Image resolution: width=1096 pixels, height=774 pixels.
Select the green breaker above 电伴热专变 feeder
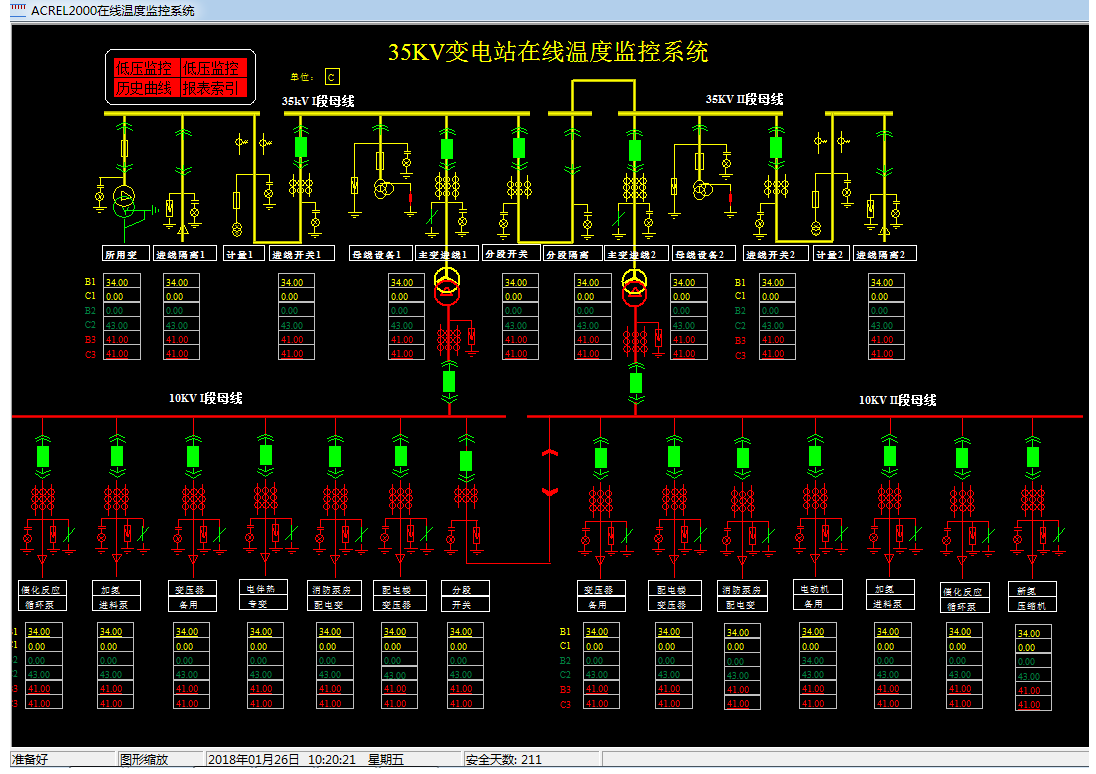tap(266, 456)
